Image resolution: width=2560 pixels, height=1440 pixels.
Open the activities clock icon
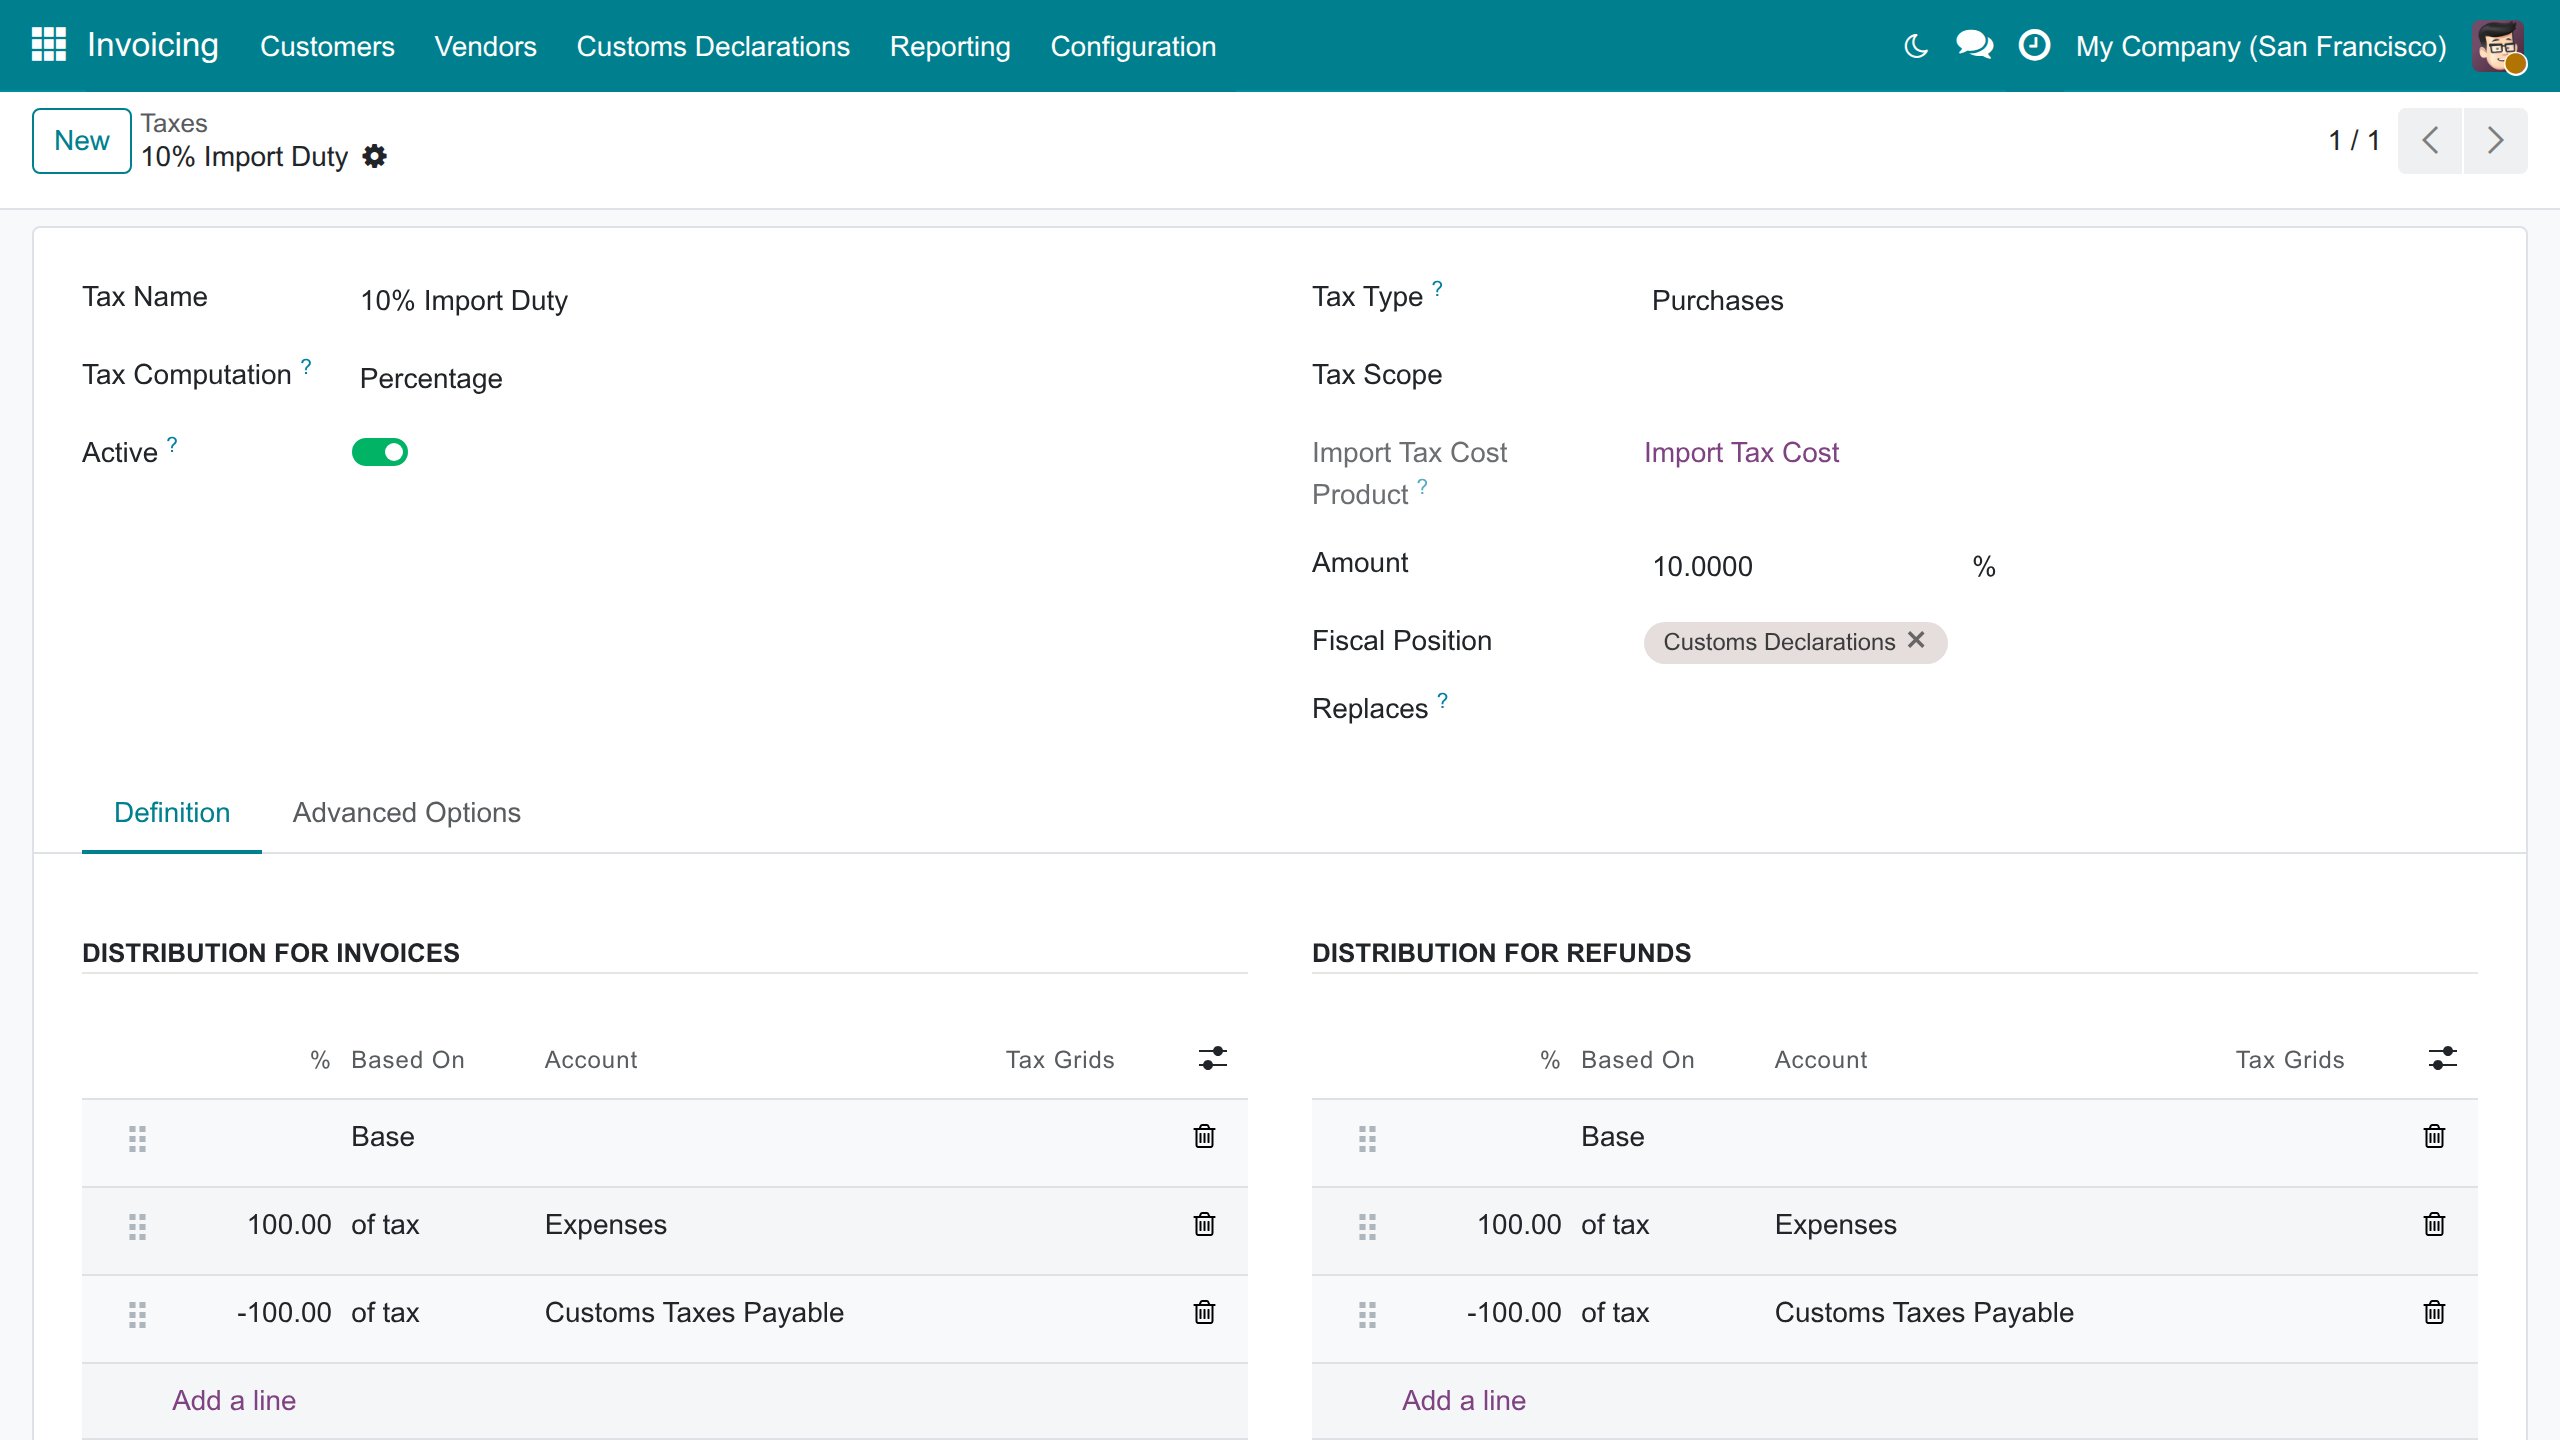2034,45
